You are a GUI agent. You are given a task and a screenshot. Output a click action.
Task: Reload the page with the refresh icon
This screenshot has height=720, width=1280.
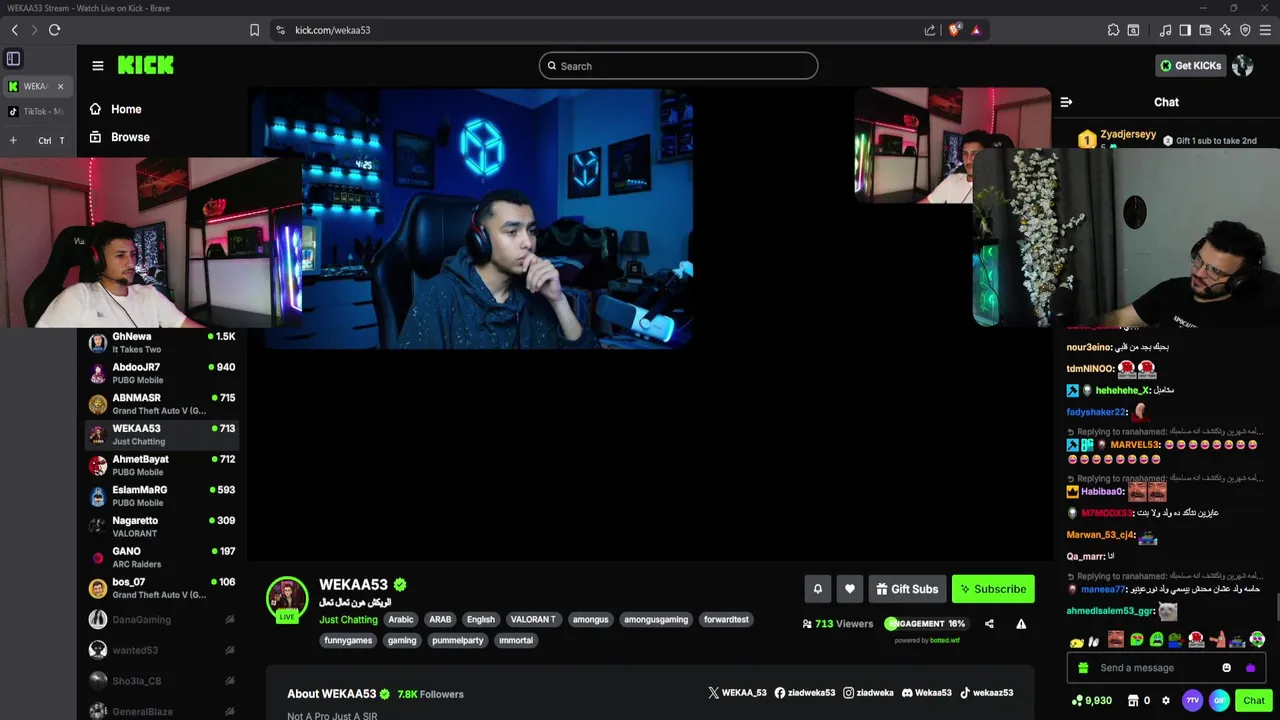tap(54, 30)
